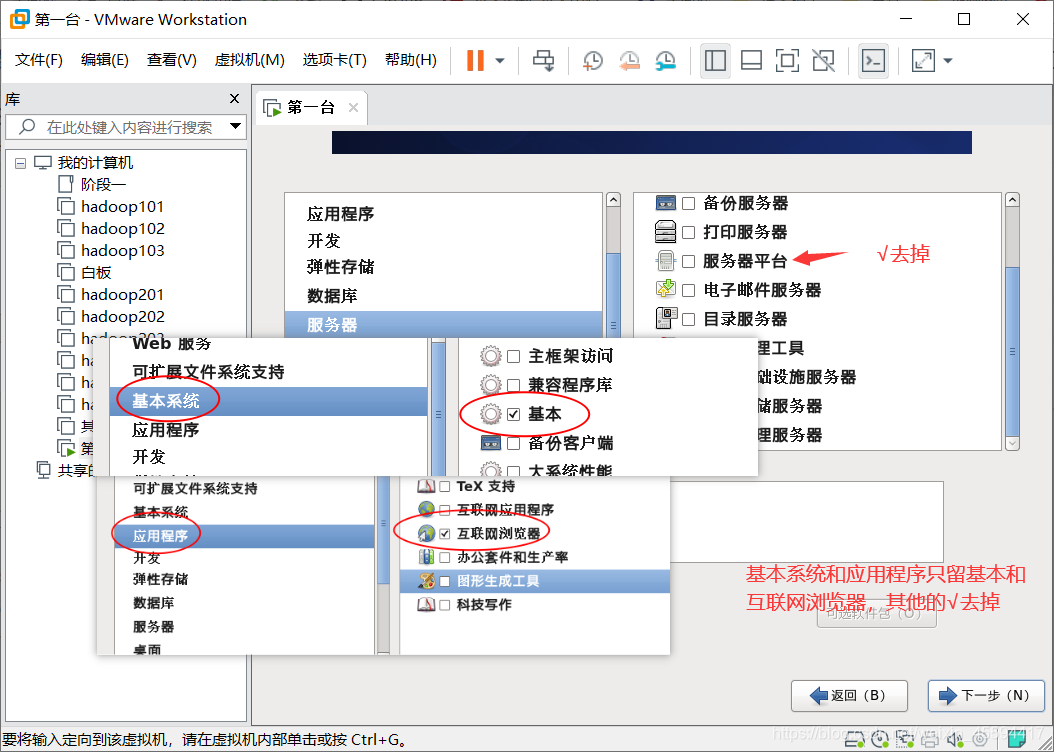This screenshot has height=752, width=1054.
Task: Click the orange Pause VM icon
Action: [475, 60]
